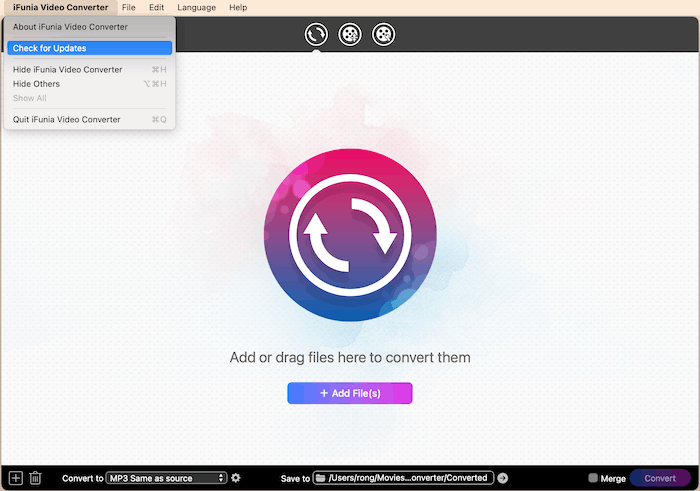
Task: Open the Edit menu
Action: pos(156,7)
